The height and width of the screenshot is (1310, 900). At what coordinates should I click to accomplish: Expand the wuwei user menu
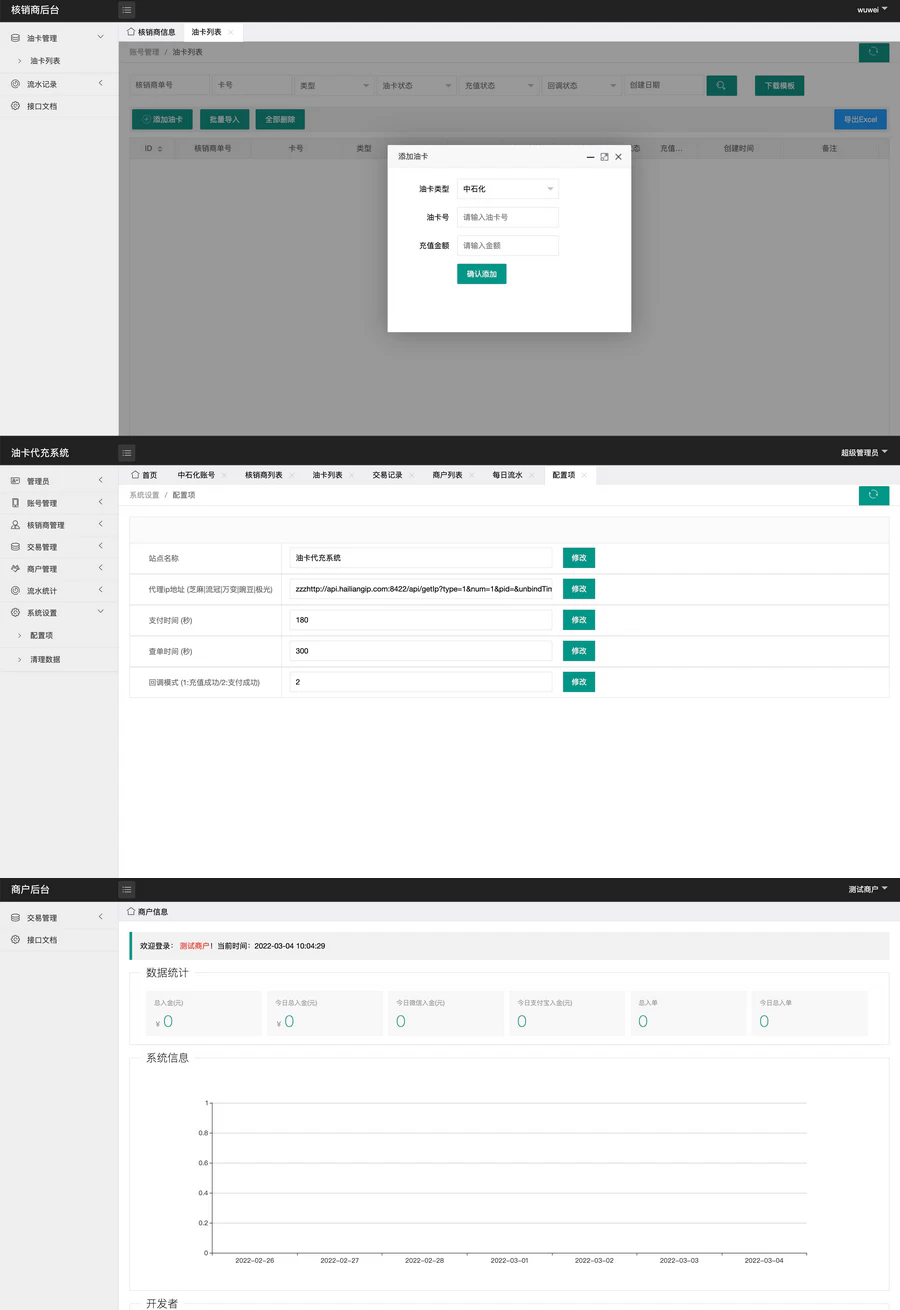point(872,10)
